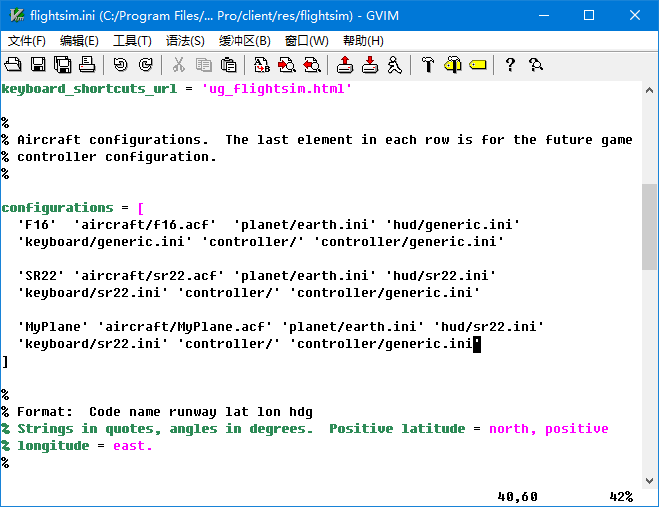Click 'aircraft/MyPlane.acf' path text

pyautogui.click(x=185, y=326)
